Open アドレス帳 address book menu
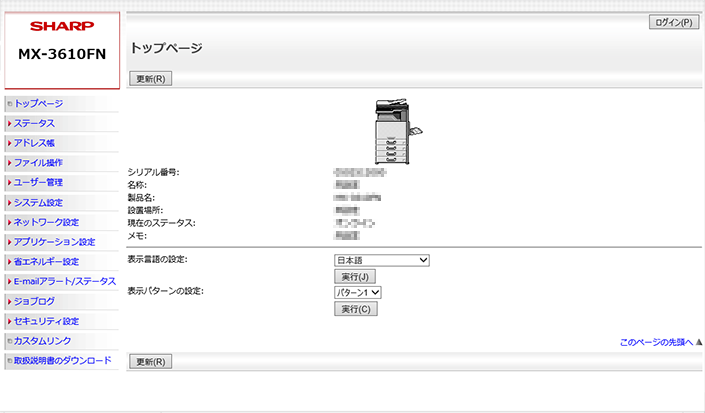This screenshot has width=705, height=413. tap(34, 143)
